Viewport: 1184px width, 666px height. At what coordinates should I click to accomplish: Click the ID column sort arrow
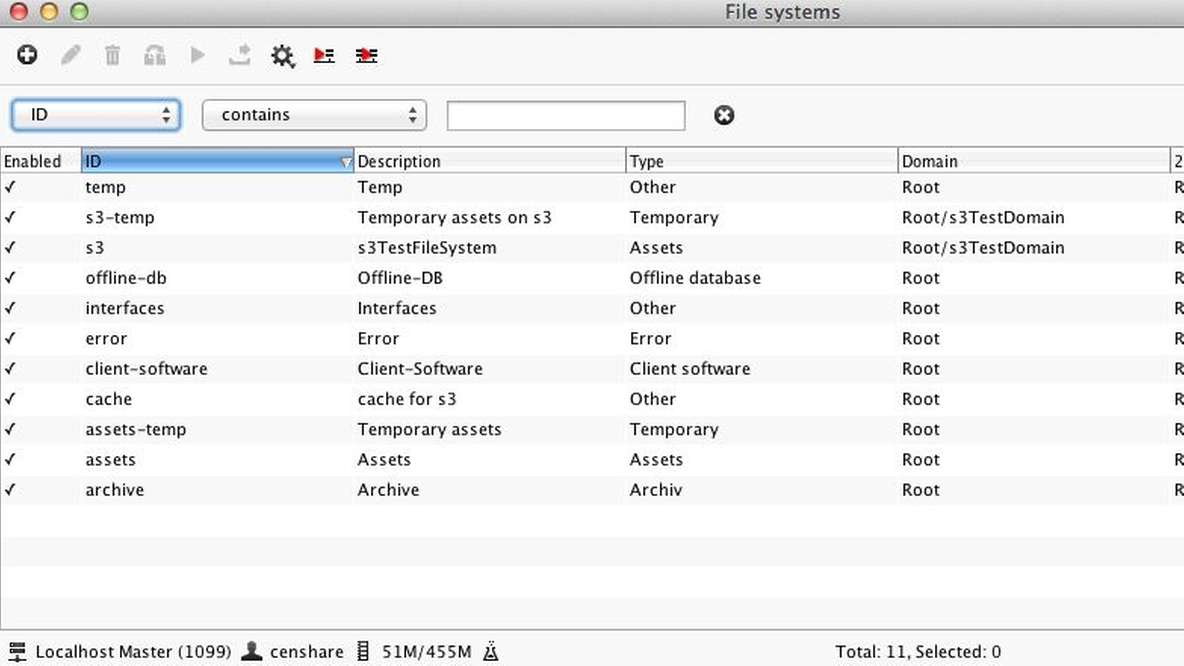(346, 161)
